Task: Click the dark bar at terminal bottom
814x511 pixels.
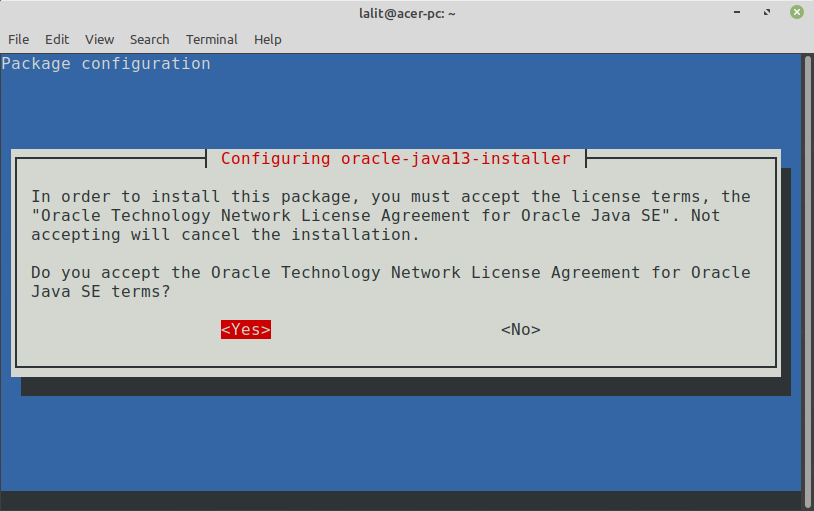Action: click(400, 501)
